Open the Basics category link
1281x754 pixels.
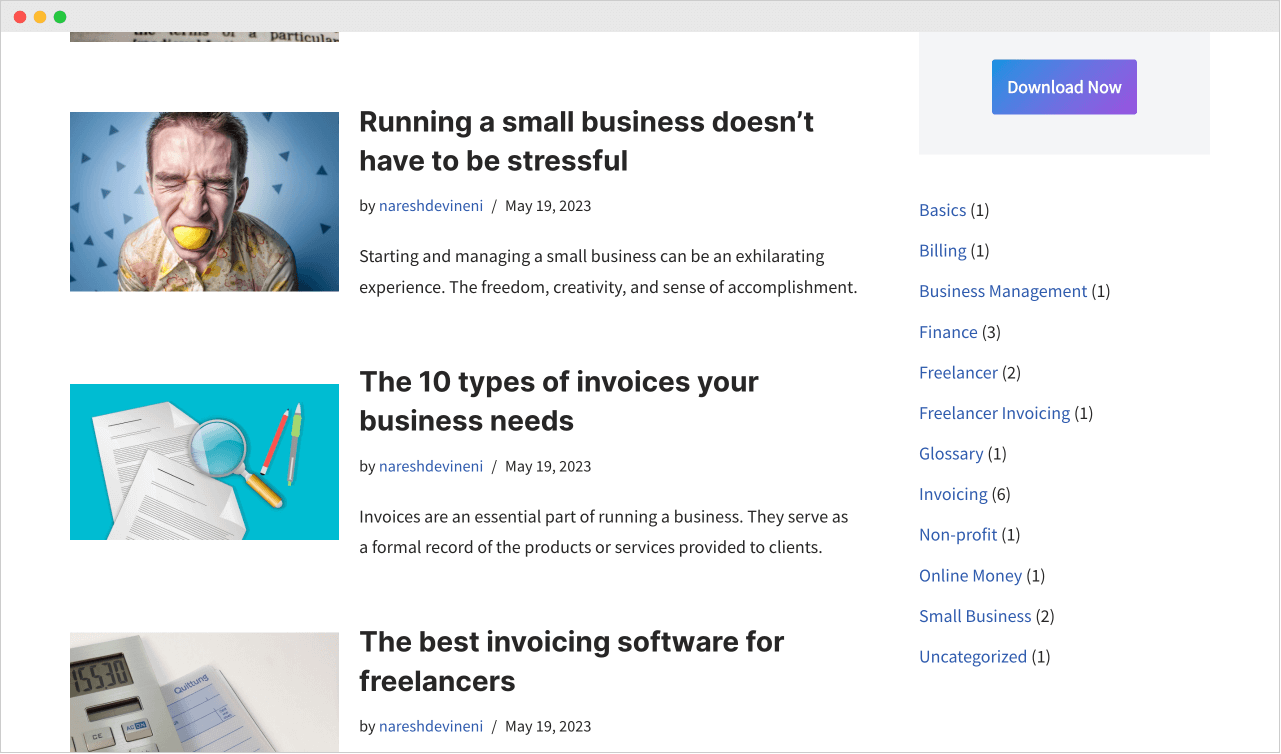click(x=942, y=210)
